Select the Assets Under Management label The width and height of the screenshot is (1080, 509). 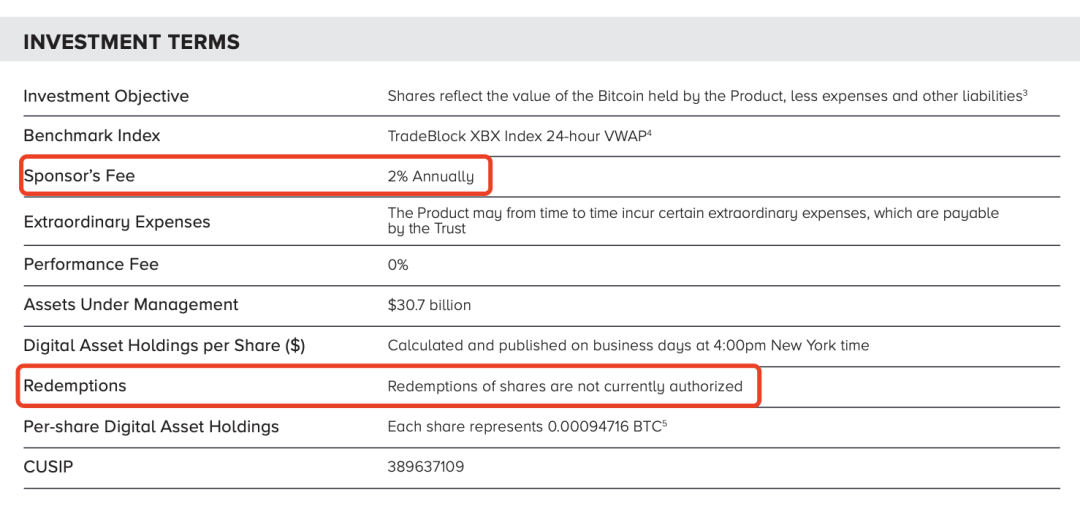point(131,304)
